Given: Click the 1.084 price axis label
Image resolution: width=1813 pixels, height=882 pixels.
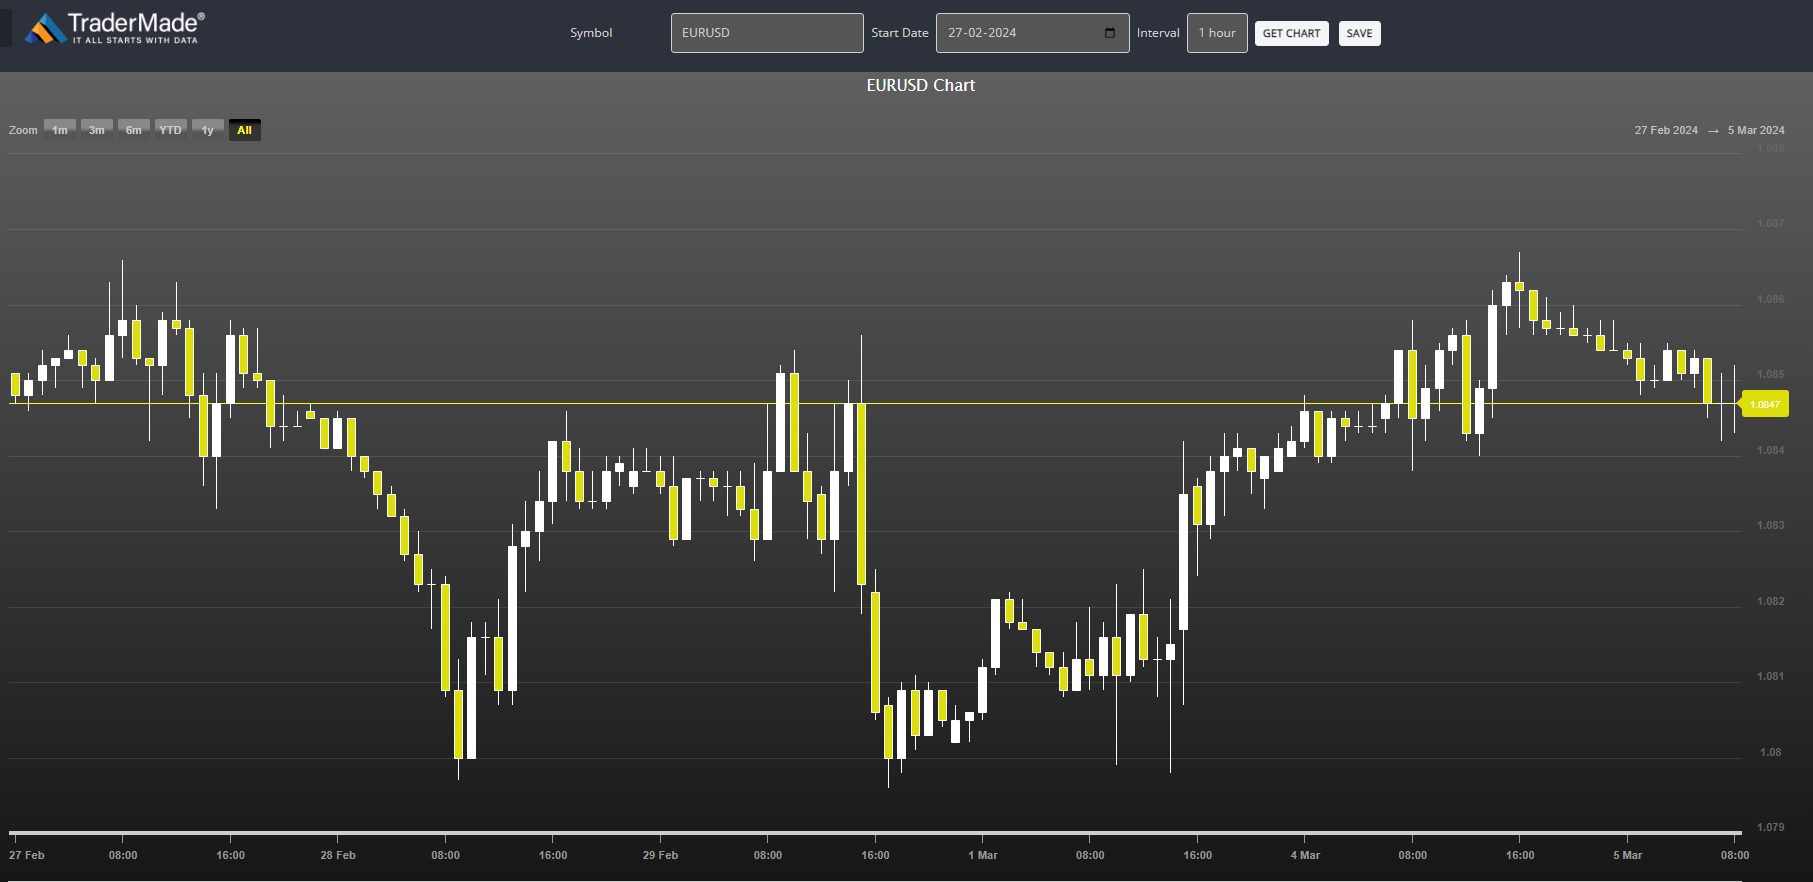Looking at the screenshot, I should coord(1770,450).
